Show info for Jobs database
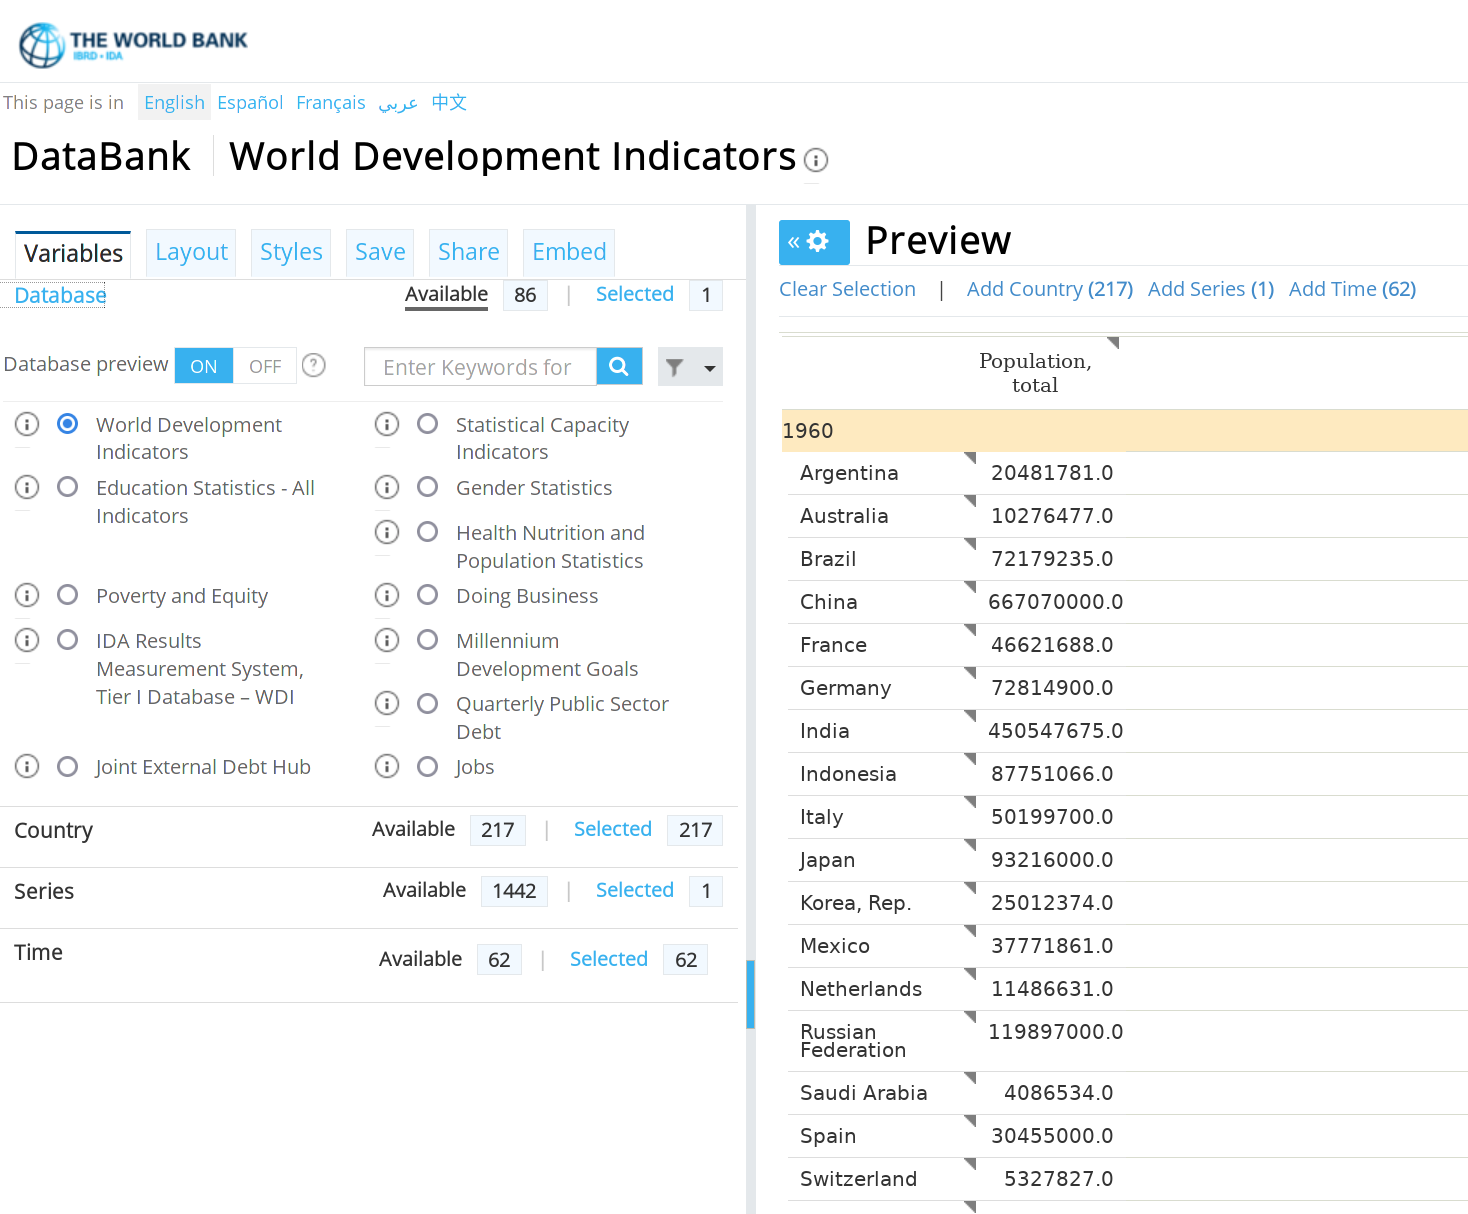 [x=387, y=766]
